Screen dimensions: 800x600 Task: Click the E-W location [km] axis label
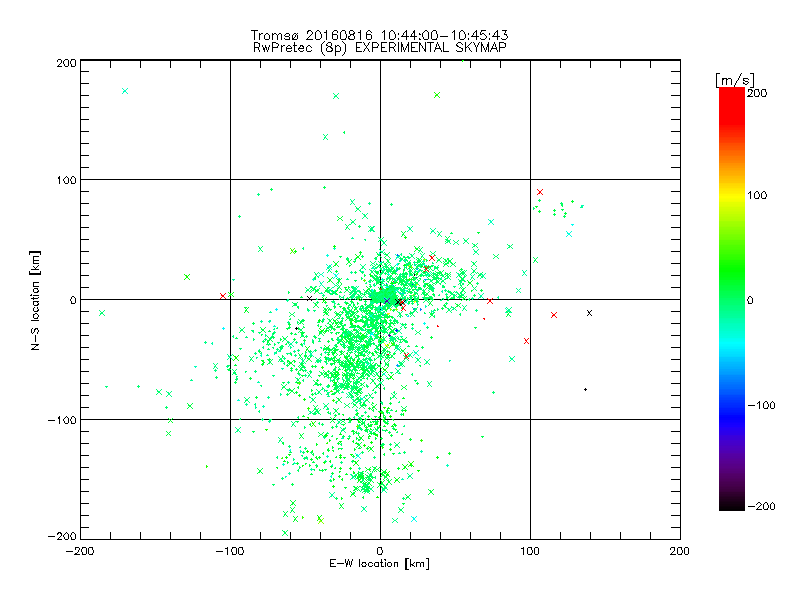[379, 564]
